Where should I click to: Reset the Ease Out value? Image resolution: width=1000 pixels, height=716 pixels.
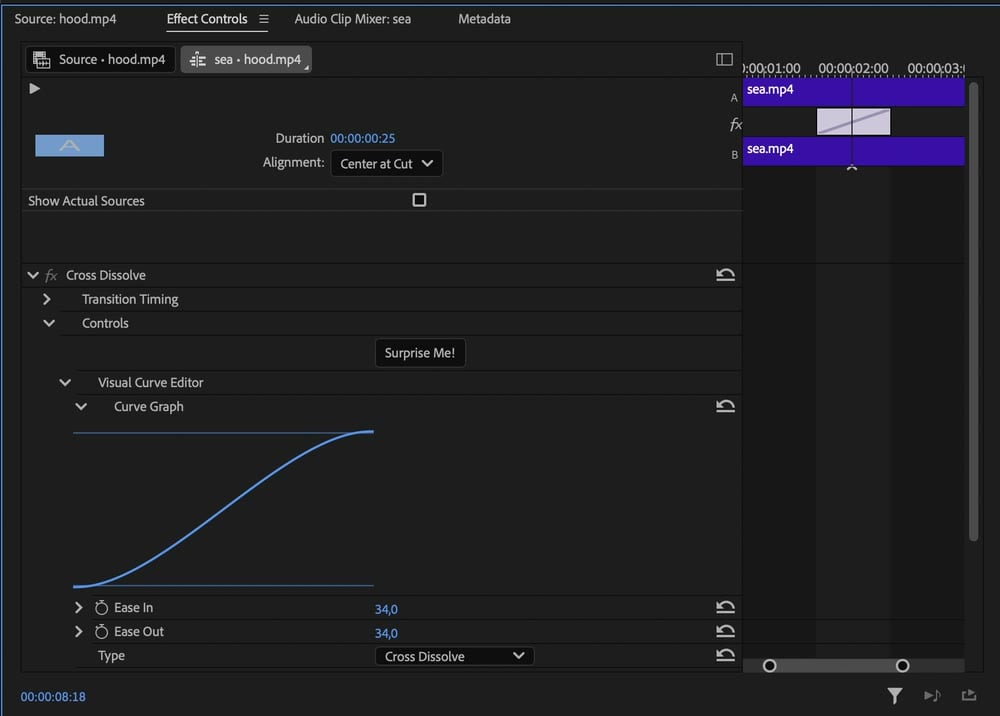pos(725,631)
